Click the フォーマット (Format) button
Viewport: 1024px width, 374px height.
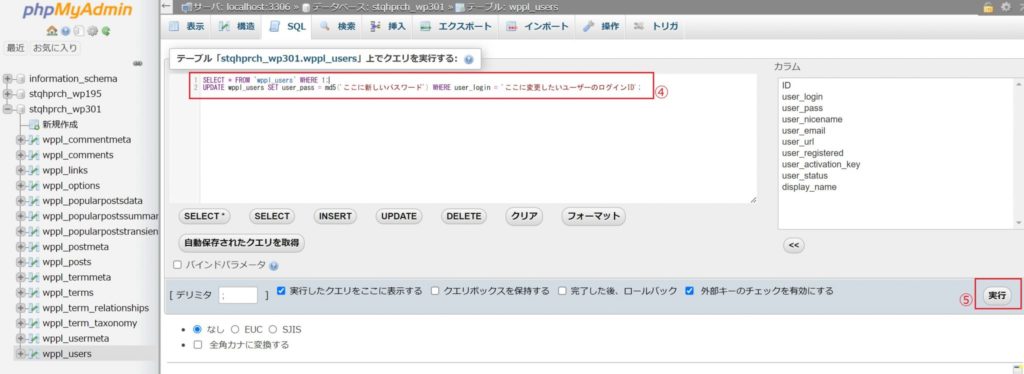tap(593, 216)
